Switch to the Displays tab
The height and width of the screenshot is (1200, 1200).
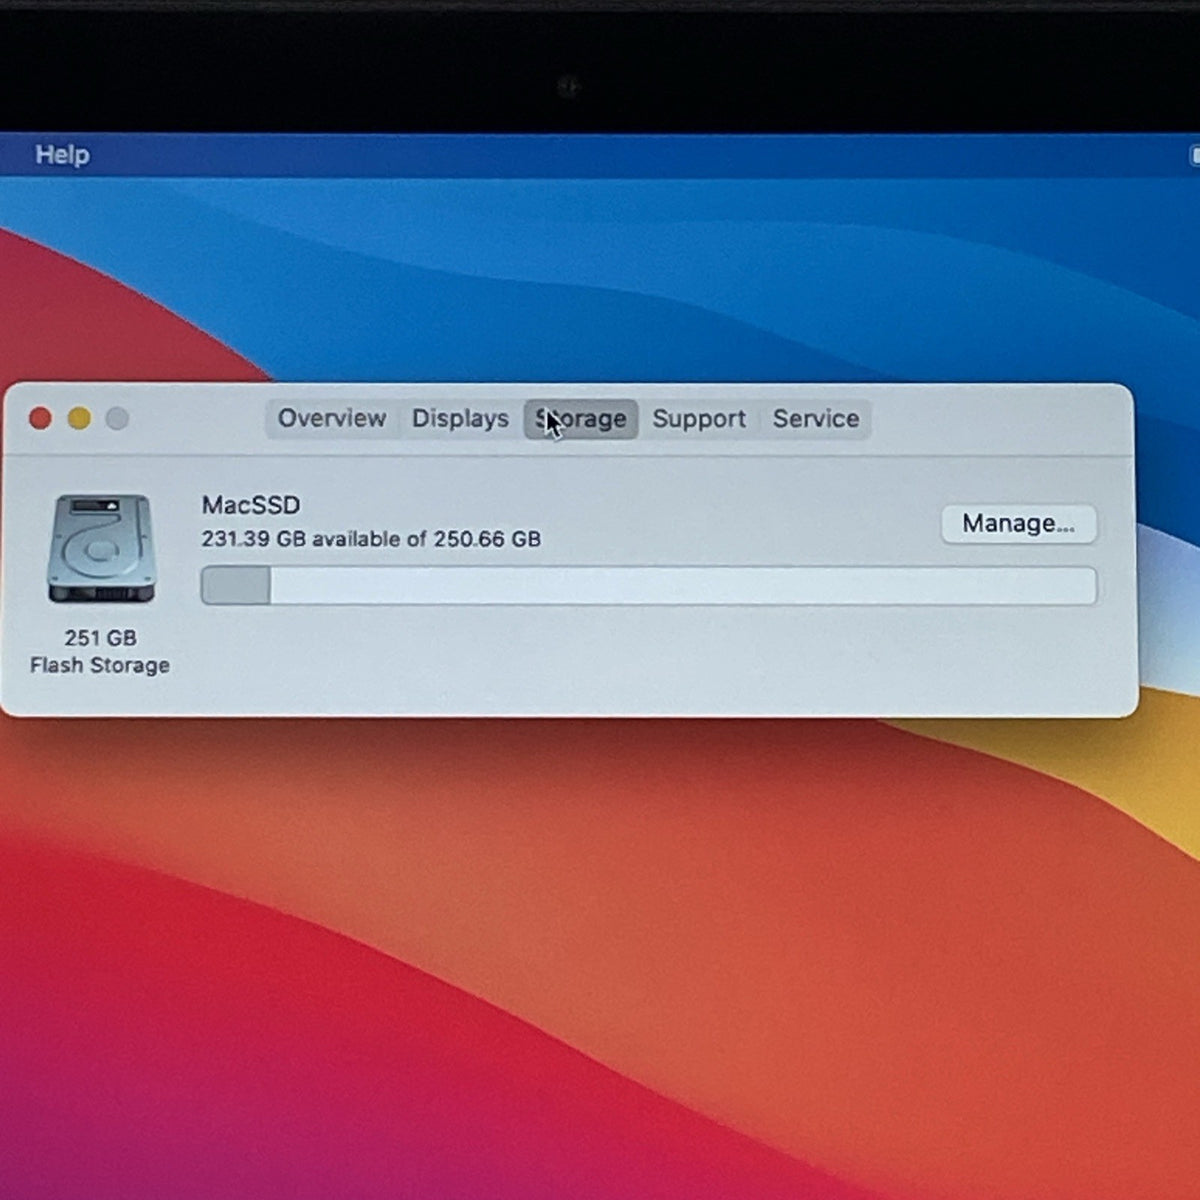460,419
